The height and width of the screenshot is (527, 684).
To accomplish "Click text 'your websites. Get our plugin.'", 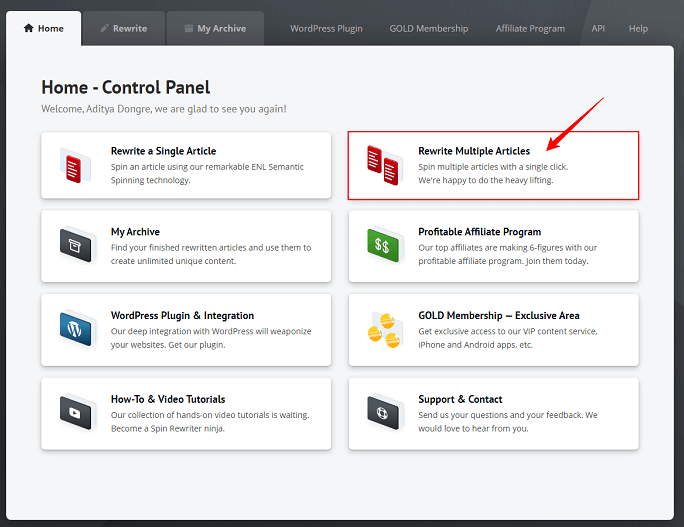I will pos(168,345).
